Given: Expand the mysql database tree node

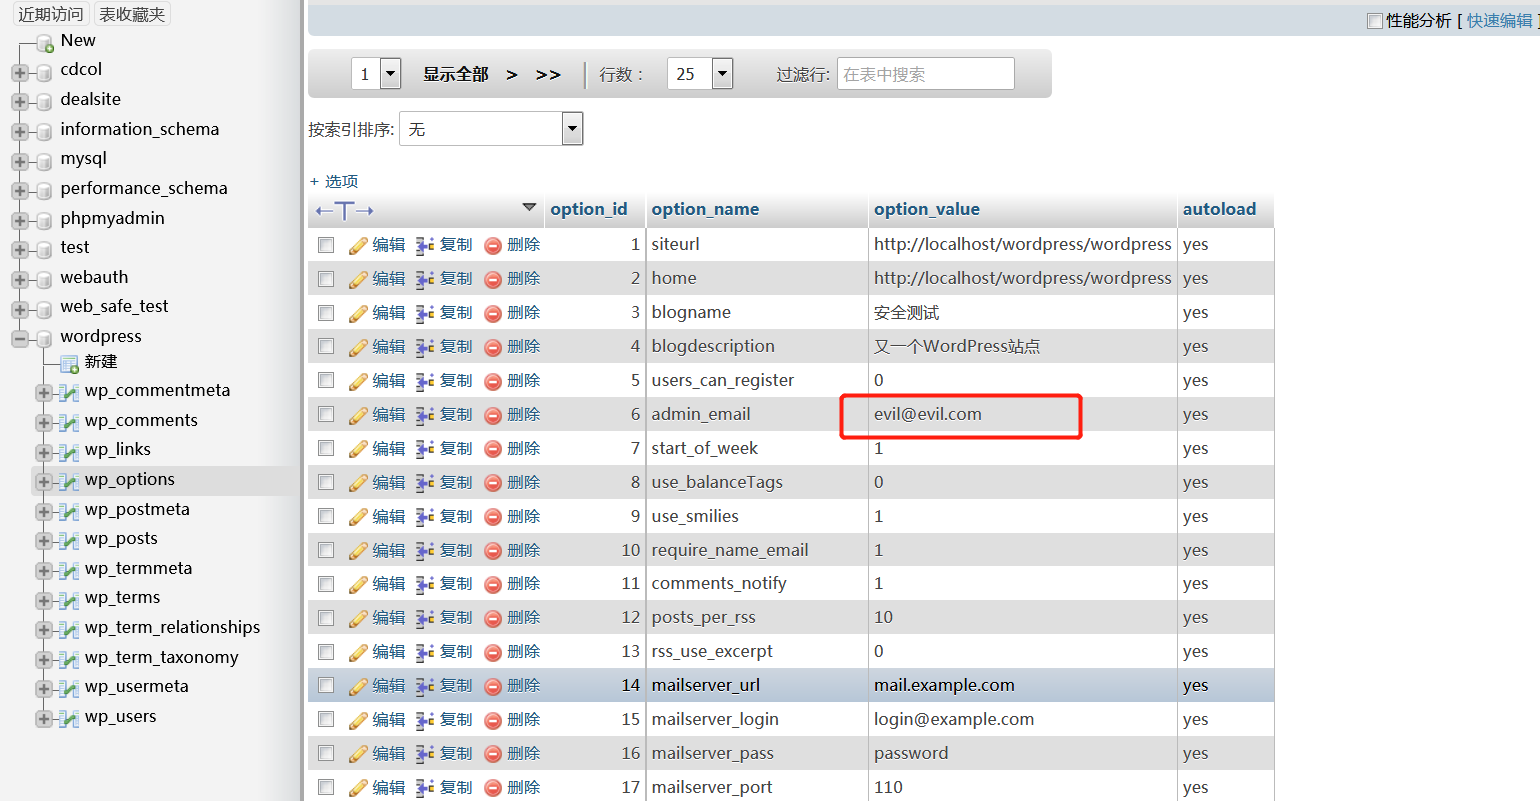Looking at the screenshot, I should click(x=19, y=160).
